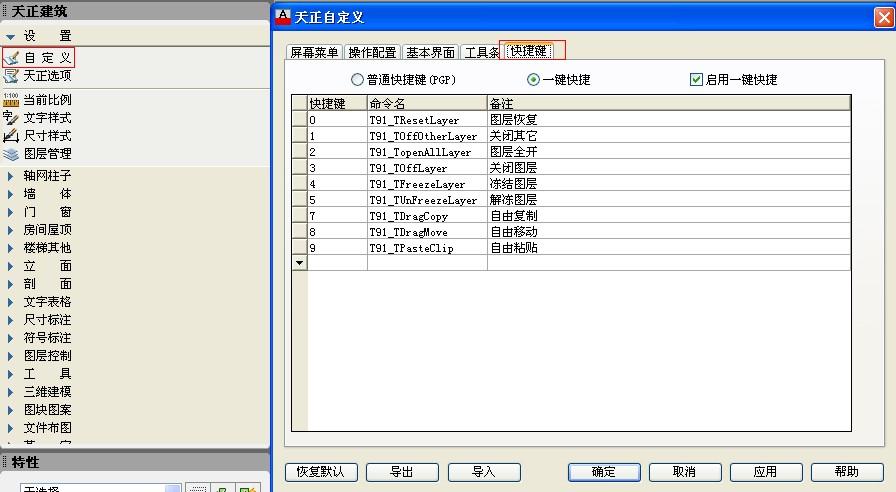896x492 pixels.
Task: Expand the 房间屋顶 menu
Action: point(10,230)
